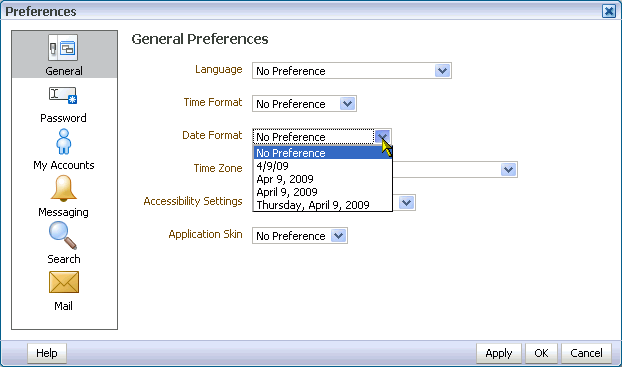Viewport: 622px width, 378px height.
Task: Open Search magnifying glass icon
Action: click(63, 235)
